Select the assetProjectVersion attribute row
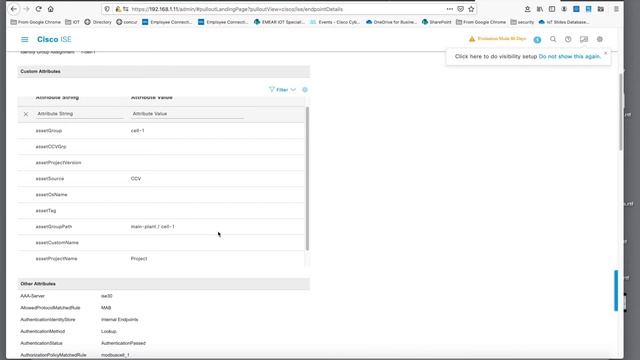Screen dimensions: 640x360 161,162
